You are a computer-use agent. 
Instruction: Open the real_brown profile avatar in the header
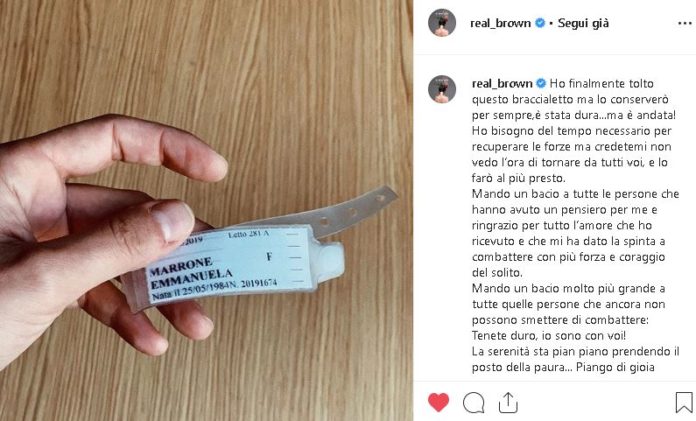[x=442, y=23]
